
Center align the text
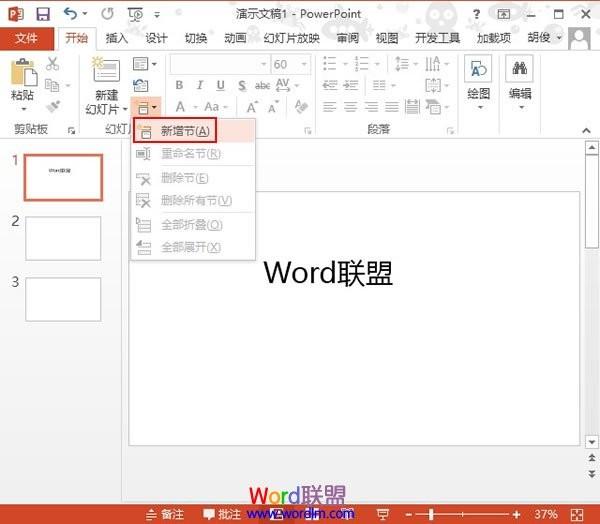(x=350, y=107)
